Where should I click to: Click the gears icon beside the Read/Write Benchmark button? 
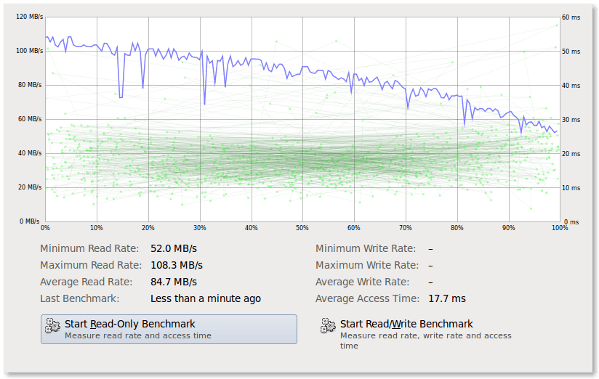(328, 326)
